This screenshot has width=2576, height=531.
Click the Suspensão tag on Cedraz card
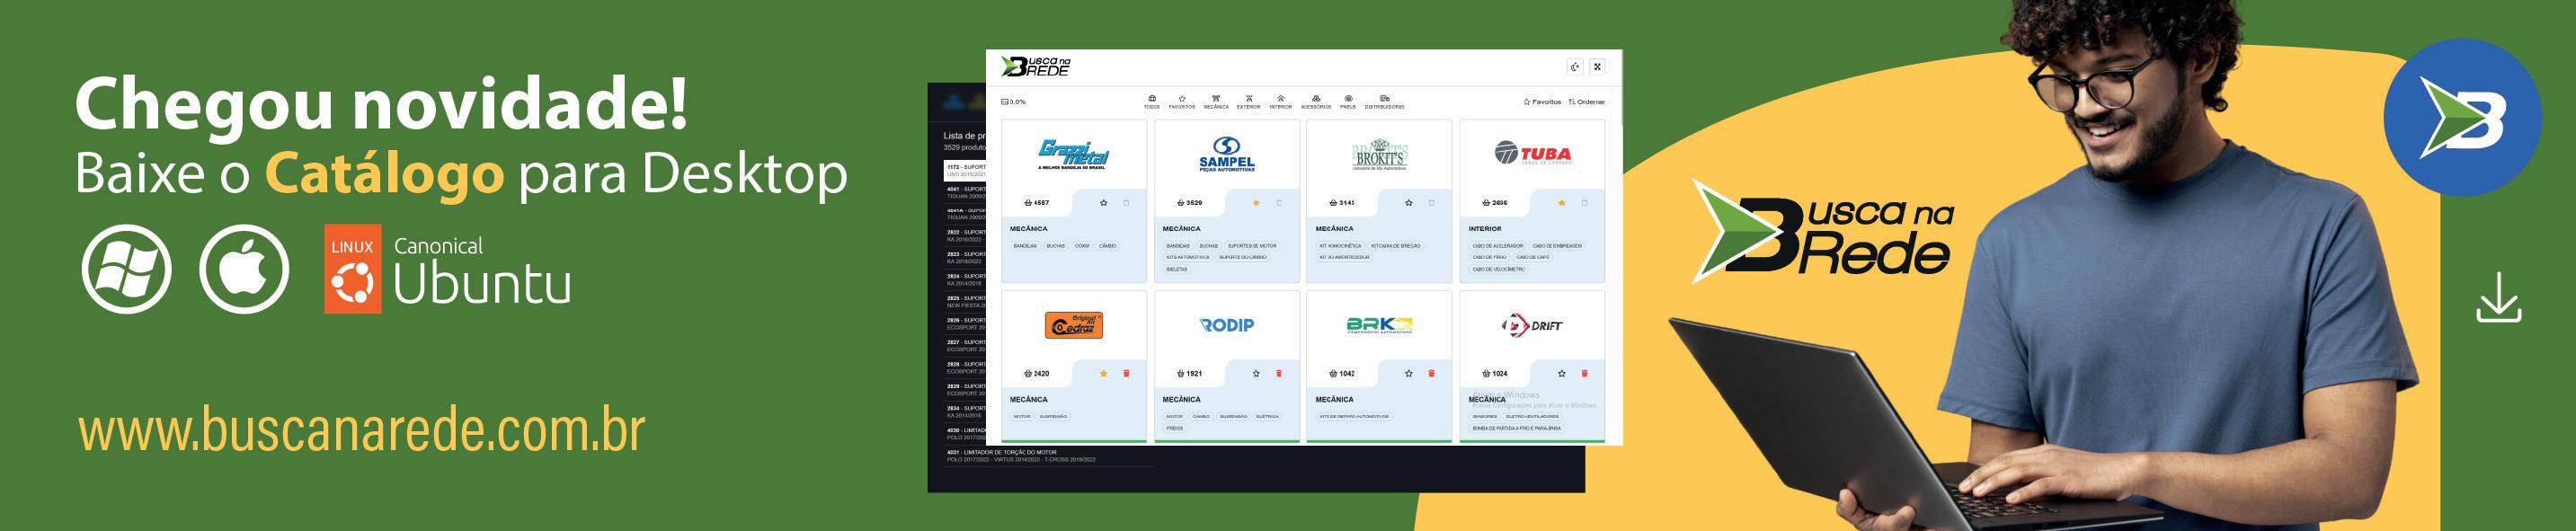(1053, 416)
